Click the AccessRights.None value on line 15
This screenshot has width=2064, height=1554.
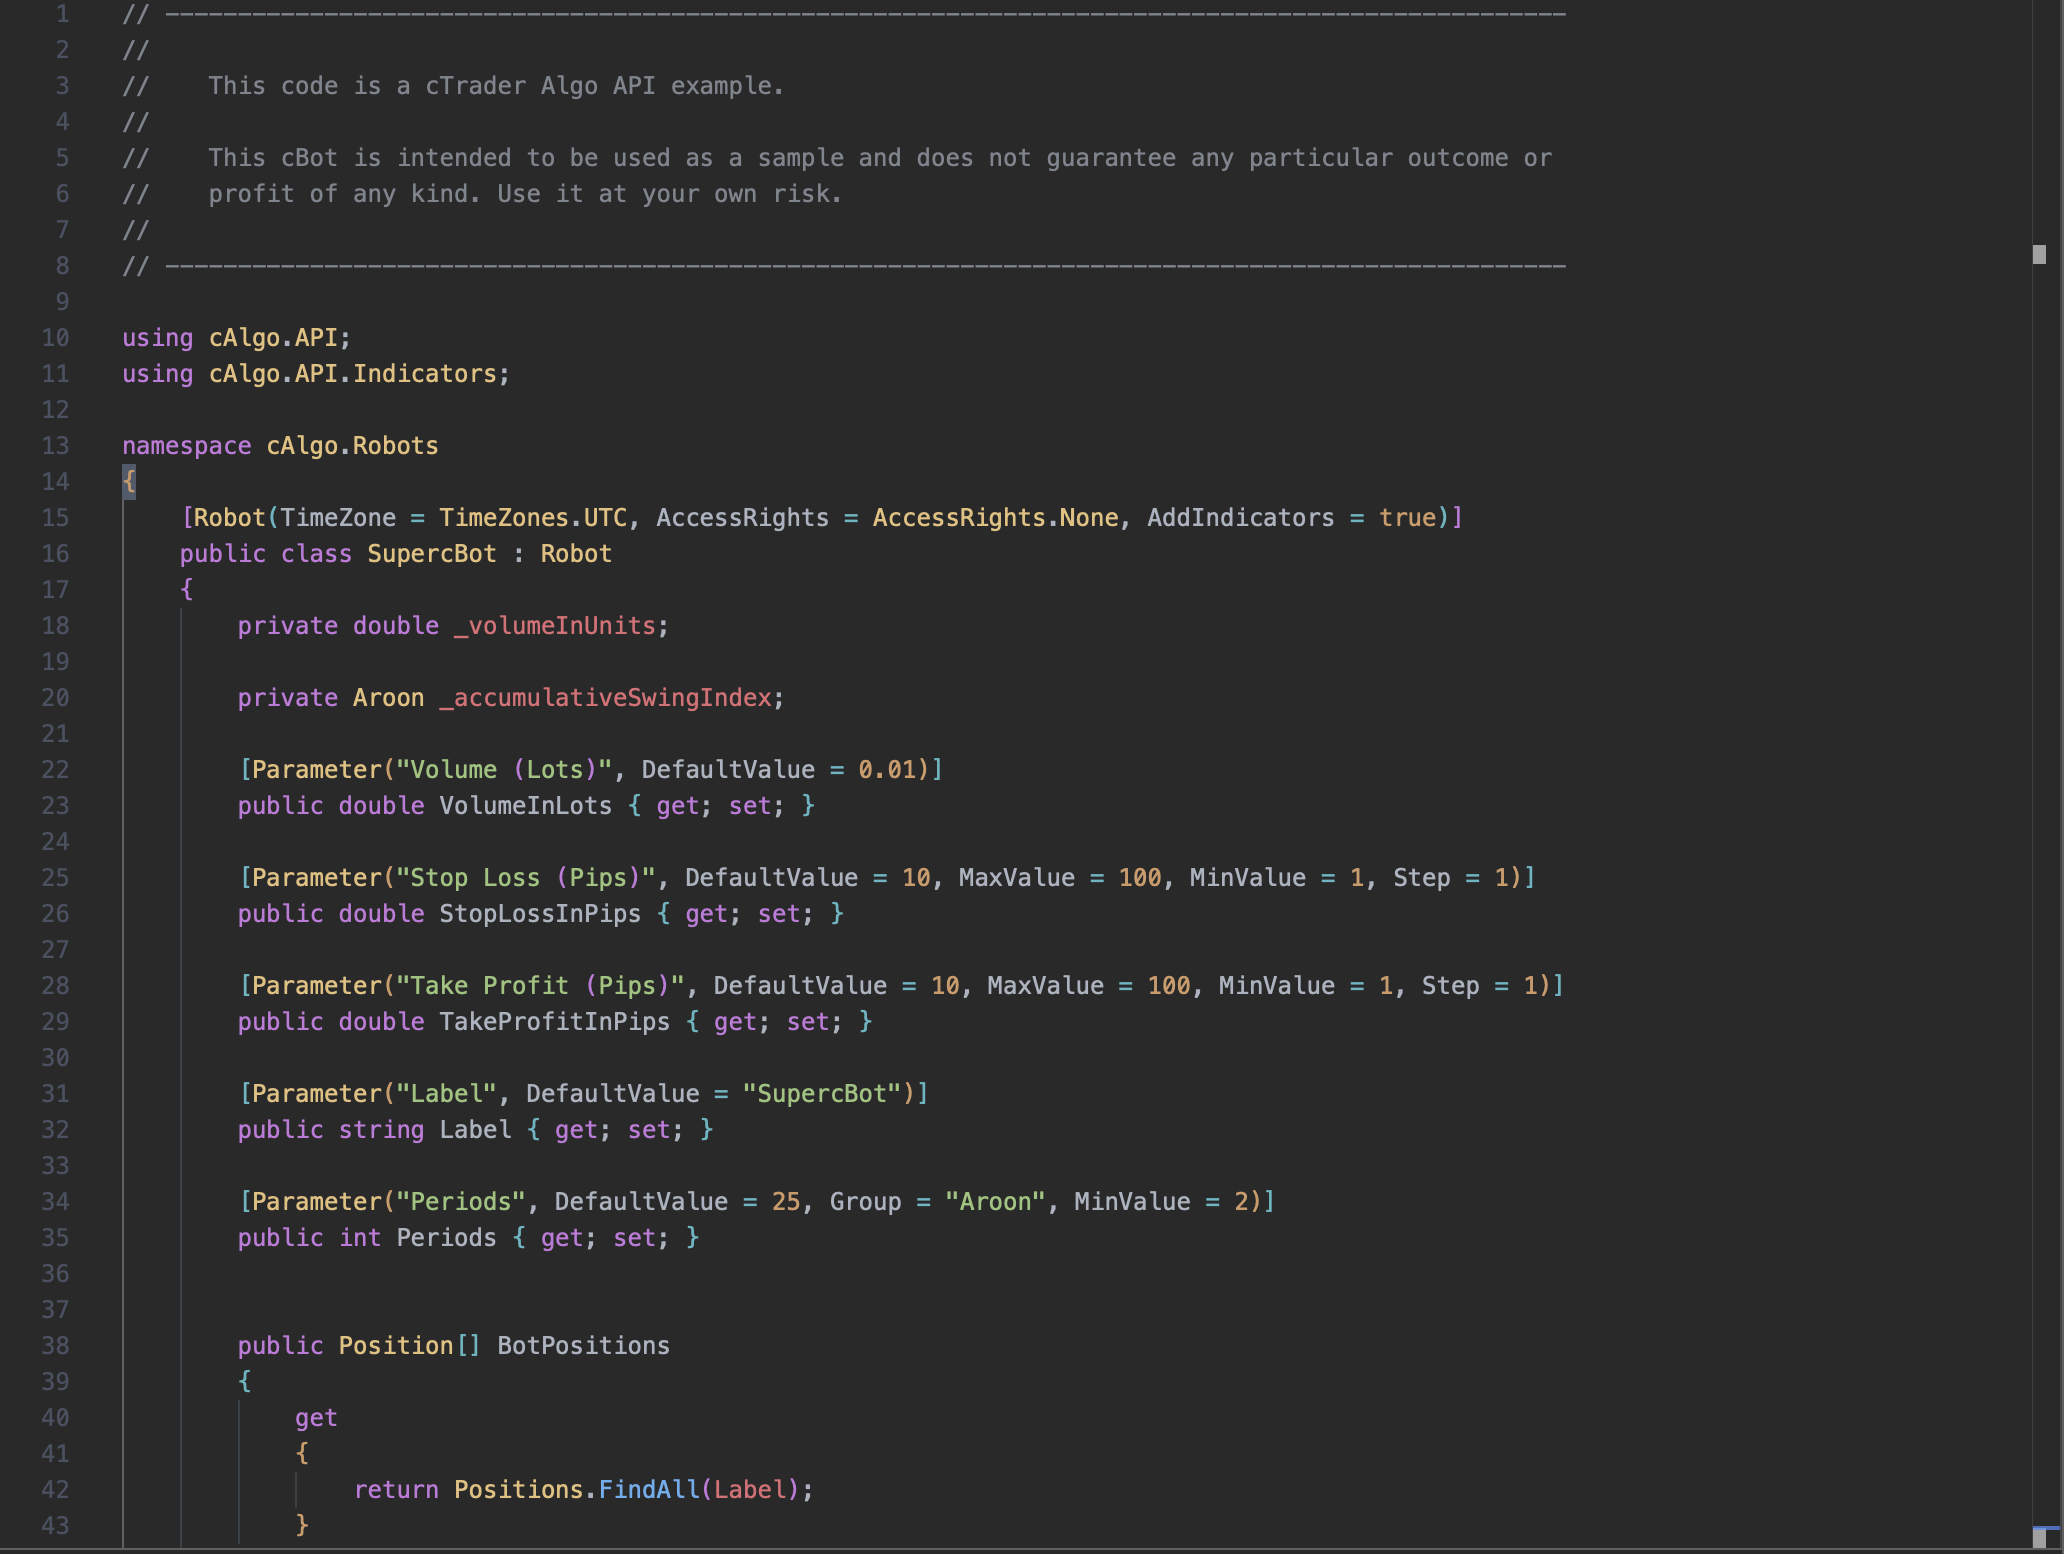(994, 518)
